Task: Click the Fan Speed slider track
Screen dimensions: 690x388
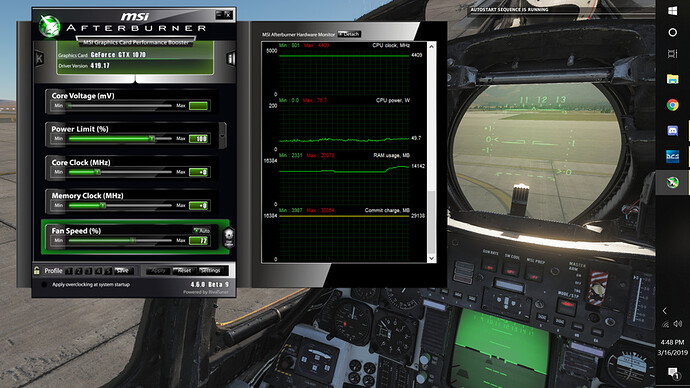Action: coord(119,241)
